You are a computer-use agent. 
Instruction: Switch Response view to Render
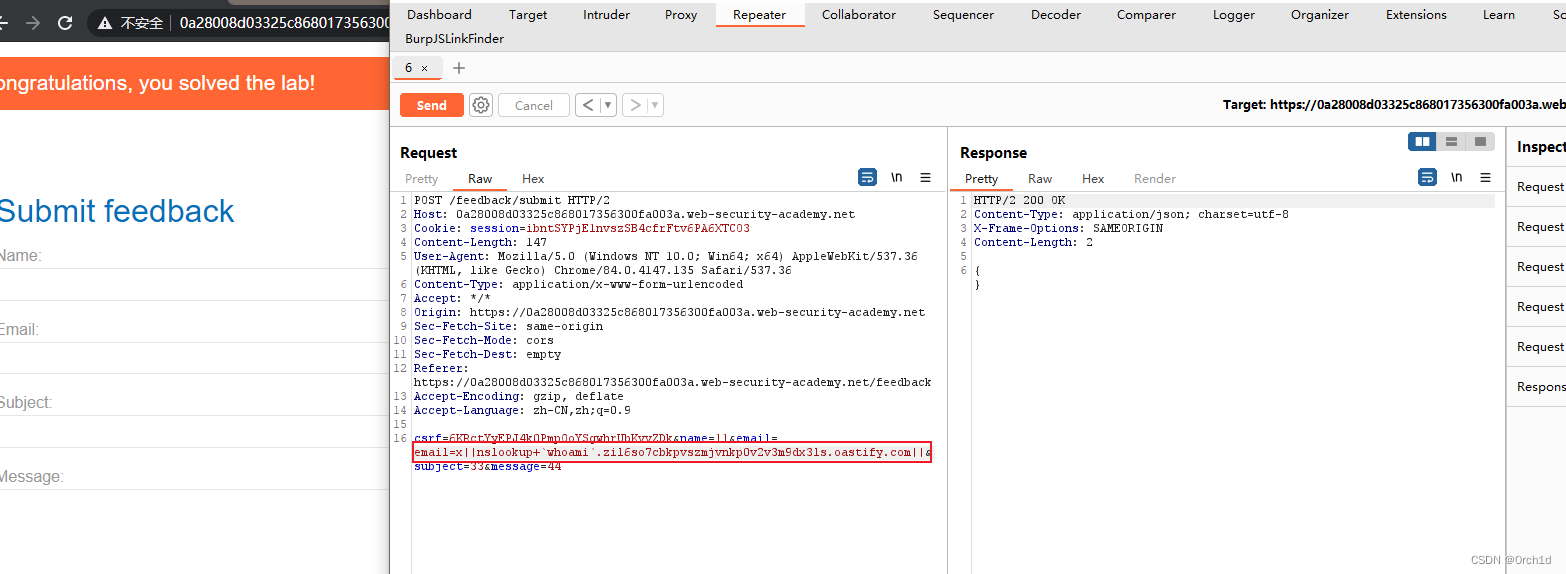1154,179
